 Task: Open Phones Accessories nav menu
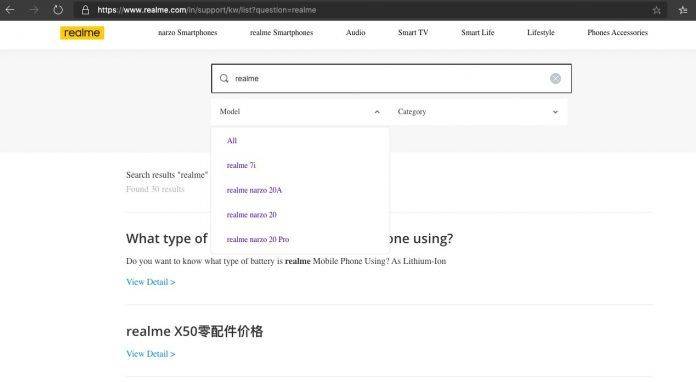(x=617, y=33)
